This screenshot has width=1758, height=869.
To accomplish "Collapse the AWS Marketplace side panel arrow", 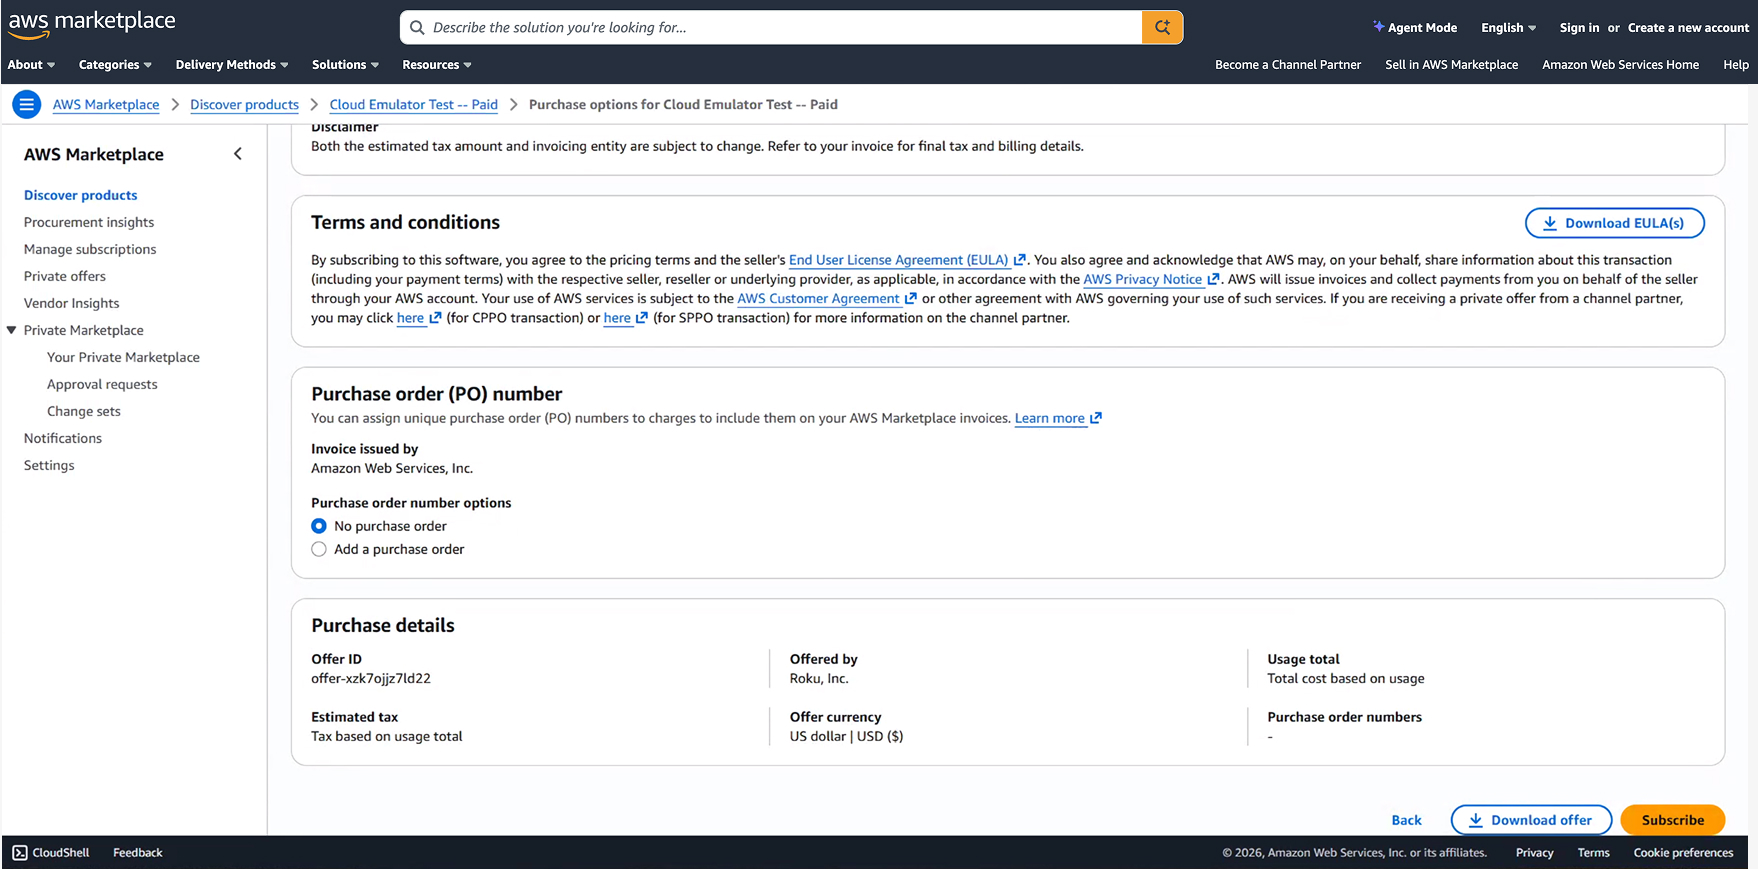I will tap(238, 154).
